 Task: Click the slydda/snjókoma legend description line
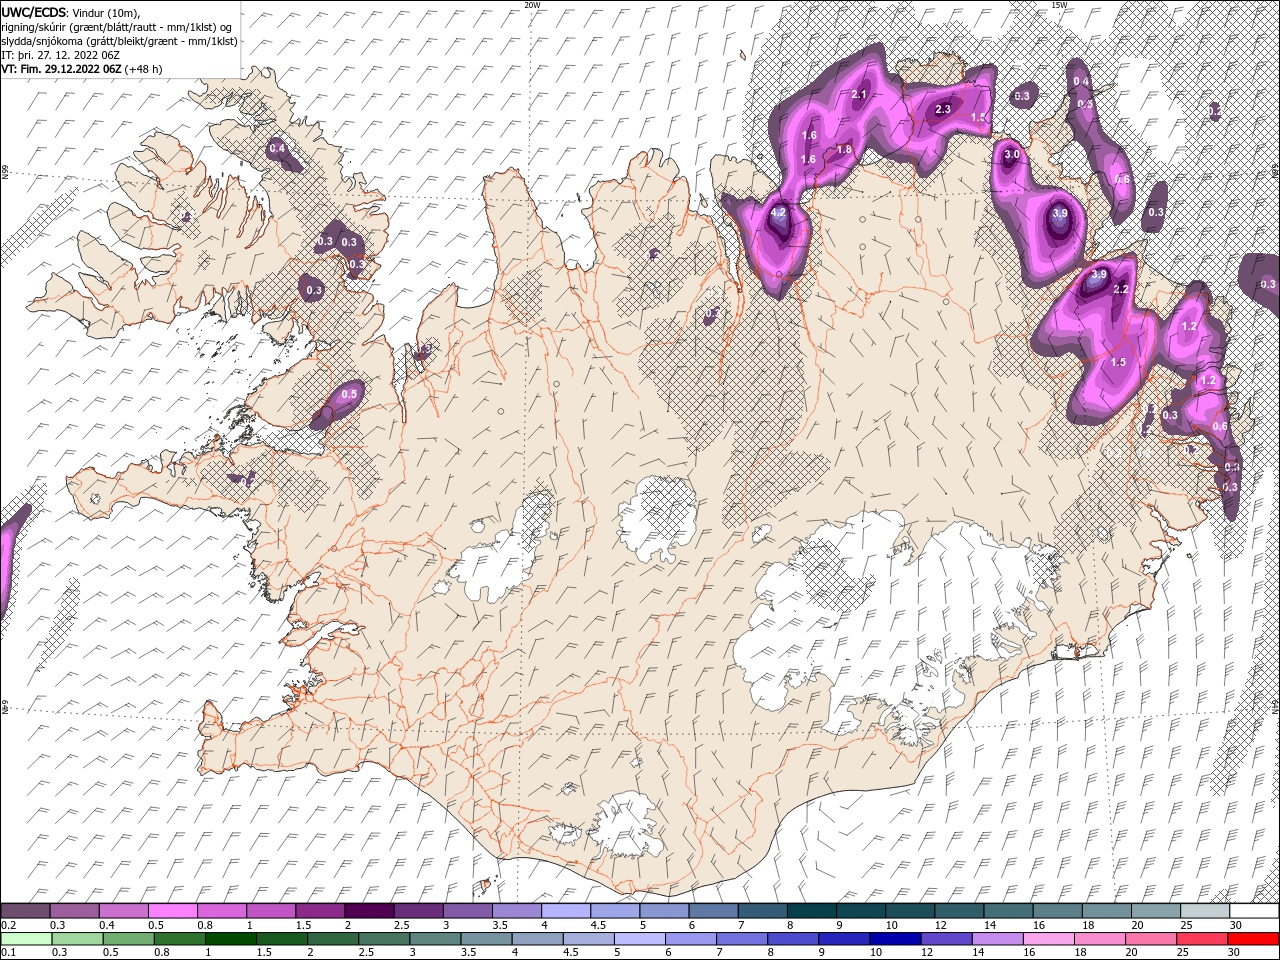(119, 41)
